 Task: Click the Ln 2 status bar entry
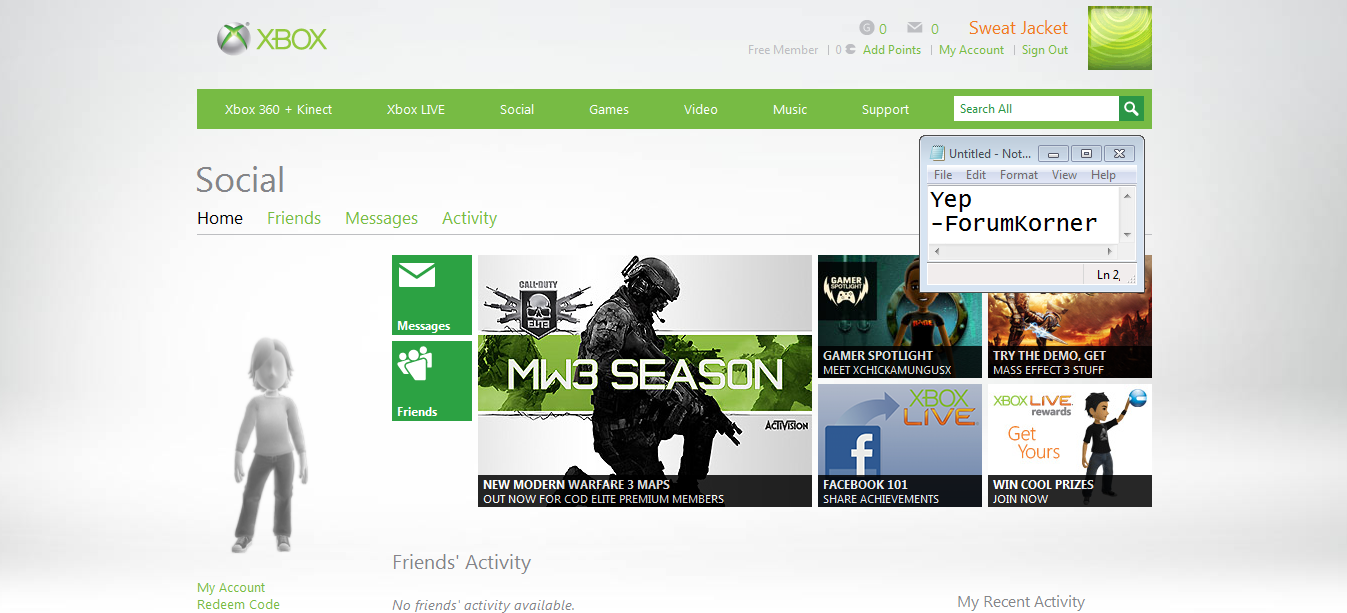pos(1108,275)
